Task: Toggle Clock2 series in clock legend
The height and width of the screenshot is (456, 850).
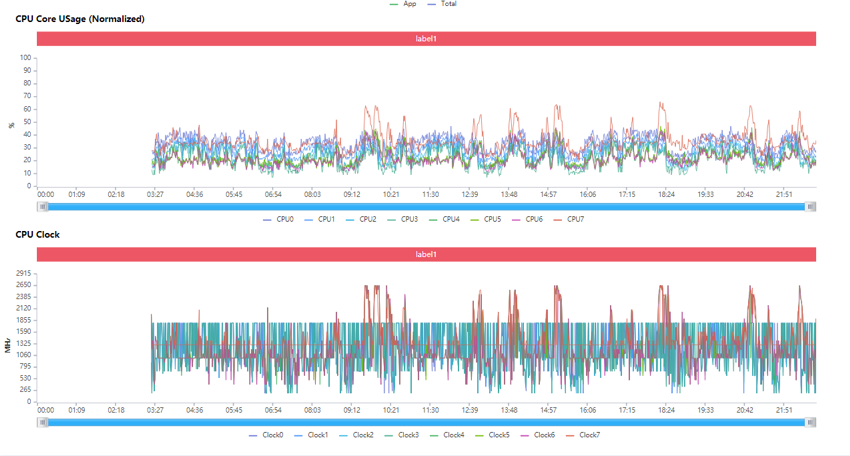Action: coord(357,435)
